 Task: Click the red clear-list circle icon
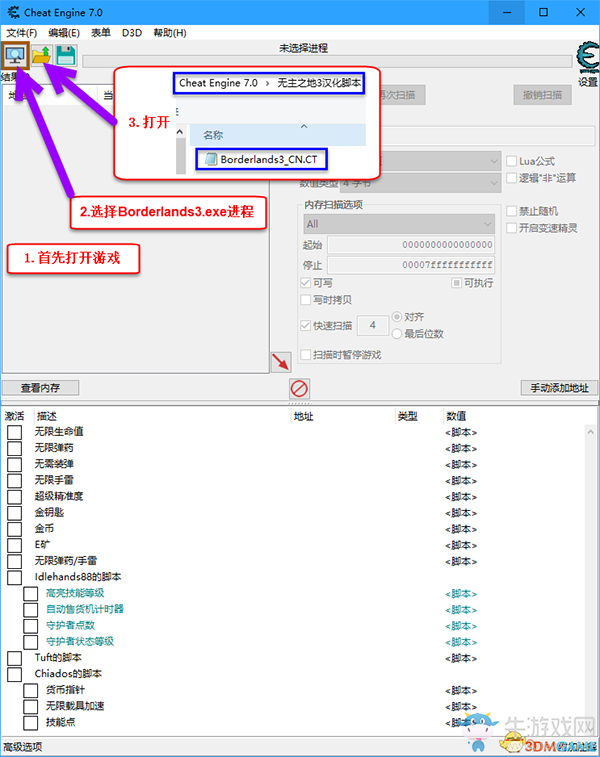point(299,388)
